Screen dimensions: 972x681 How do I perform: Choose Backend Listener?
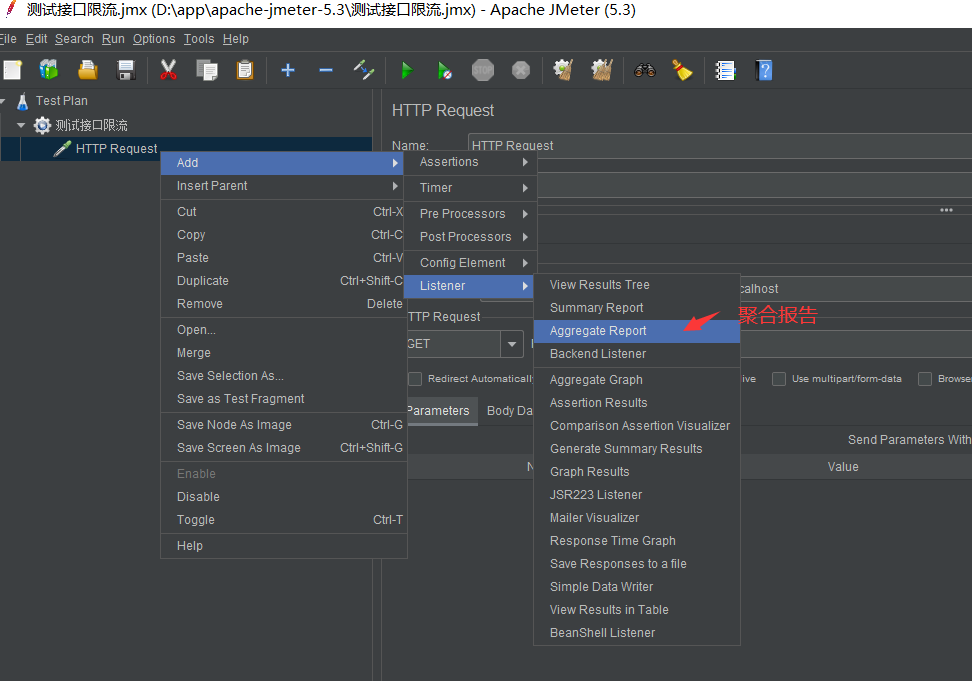(x=637, y=354)
